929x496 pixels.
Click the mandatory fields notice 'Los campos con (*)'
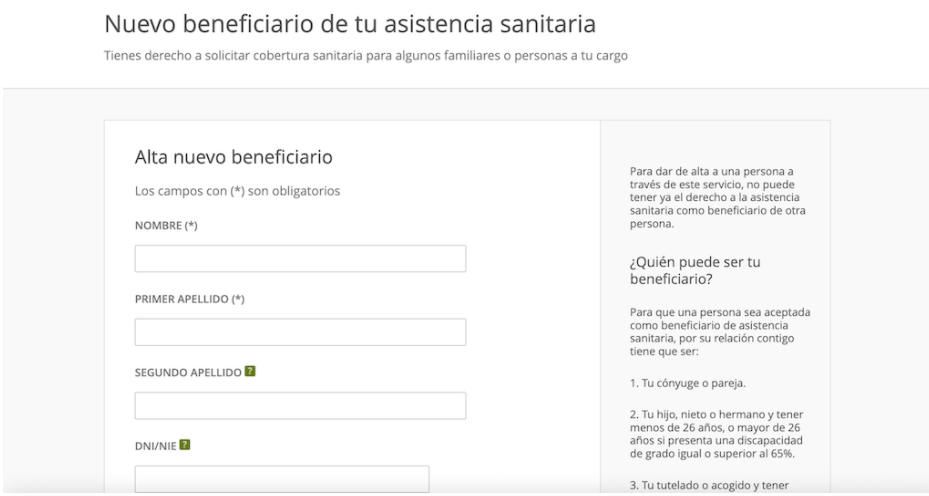pyautogui.click(x=237, y=191)
